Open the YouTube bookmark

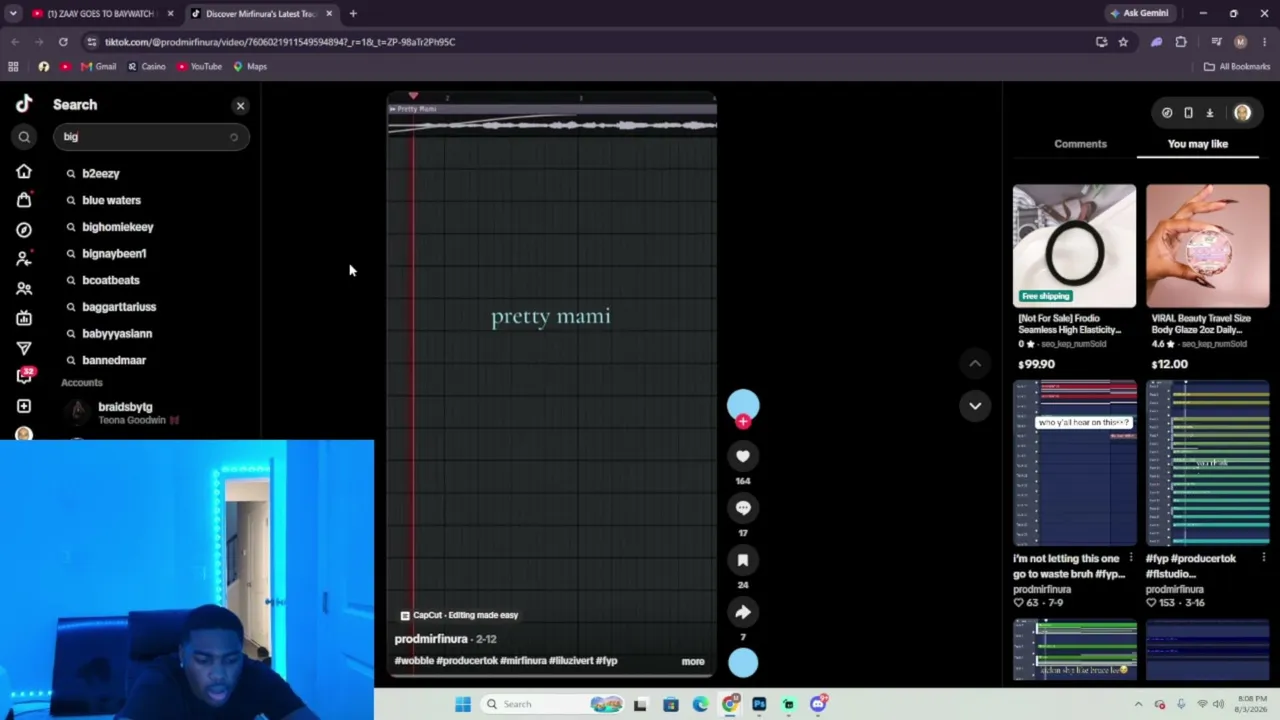(199, 67)
